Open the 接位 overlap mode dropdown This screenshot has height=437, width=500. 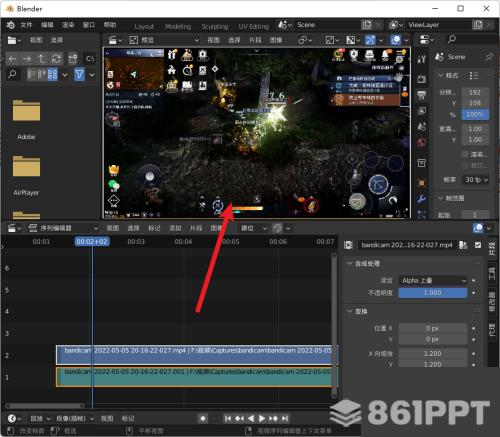tap(253, 228)
